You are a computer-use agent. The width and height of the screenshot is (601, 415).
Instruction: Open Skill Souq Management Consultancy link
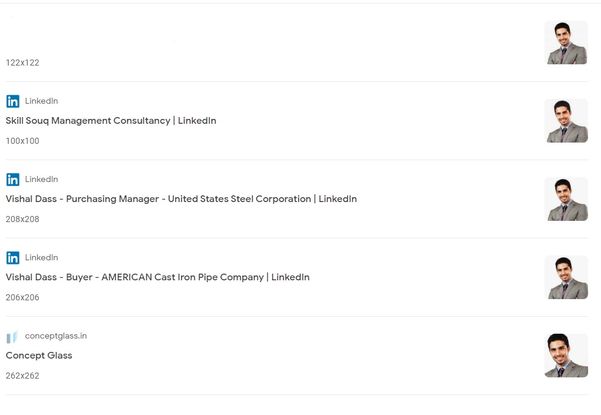(x=111, y=121)
